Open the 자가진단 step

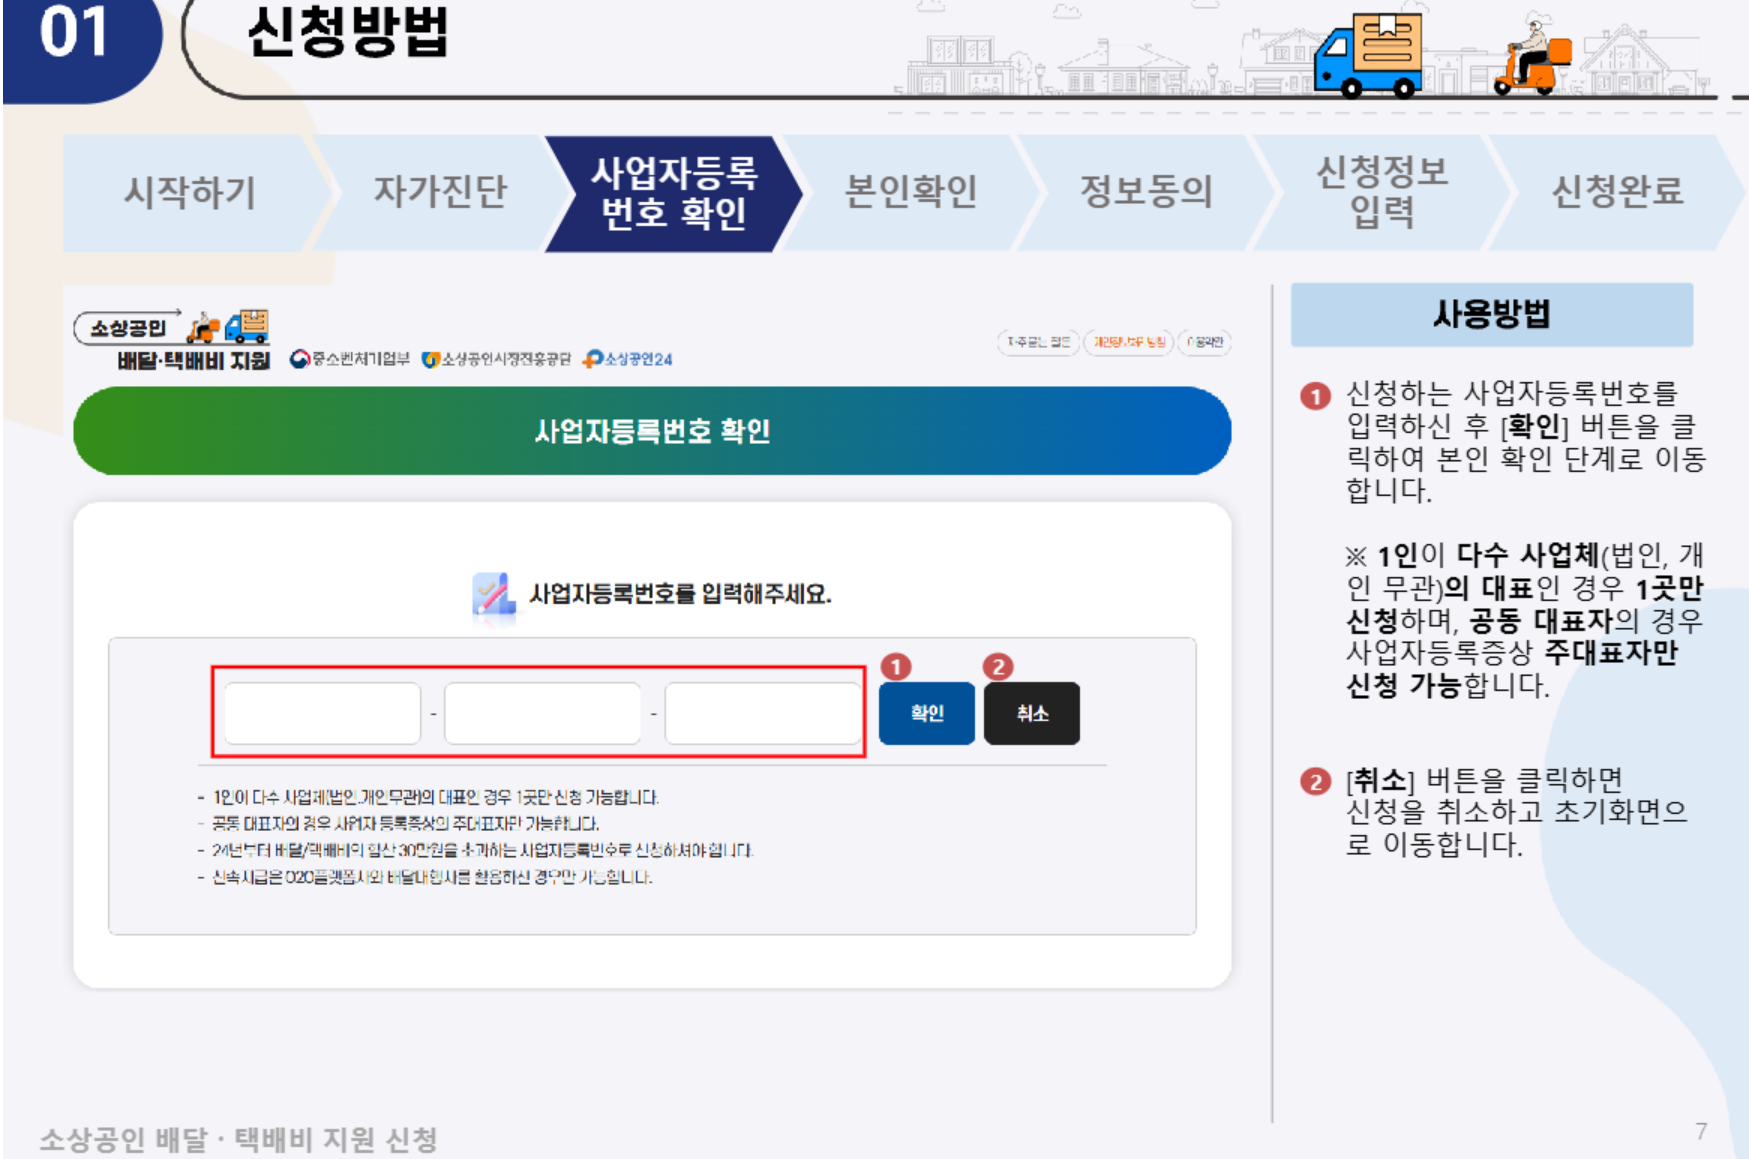tap(440, 192)
